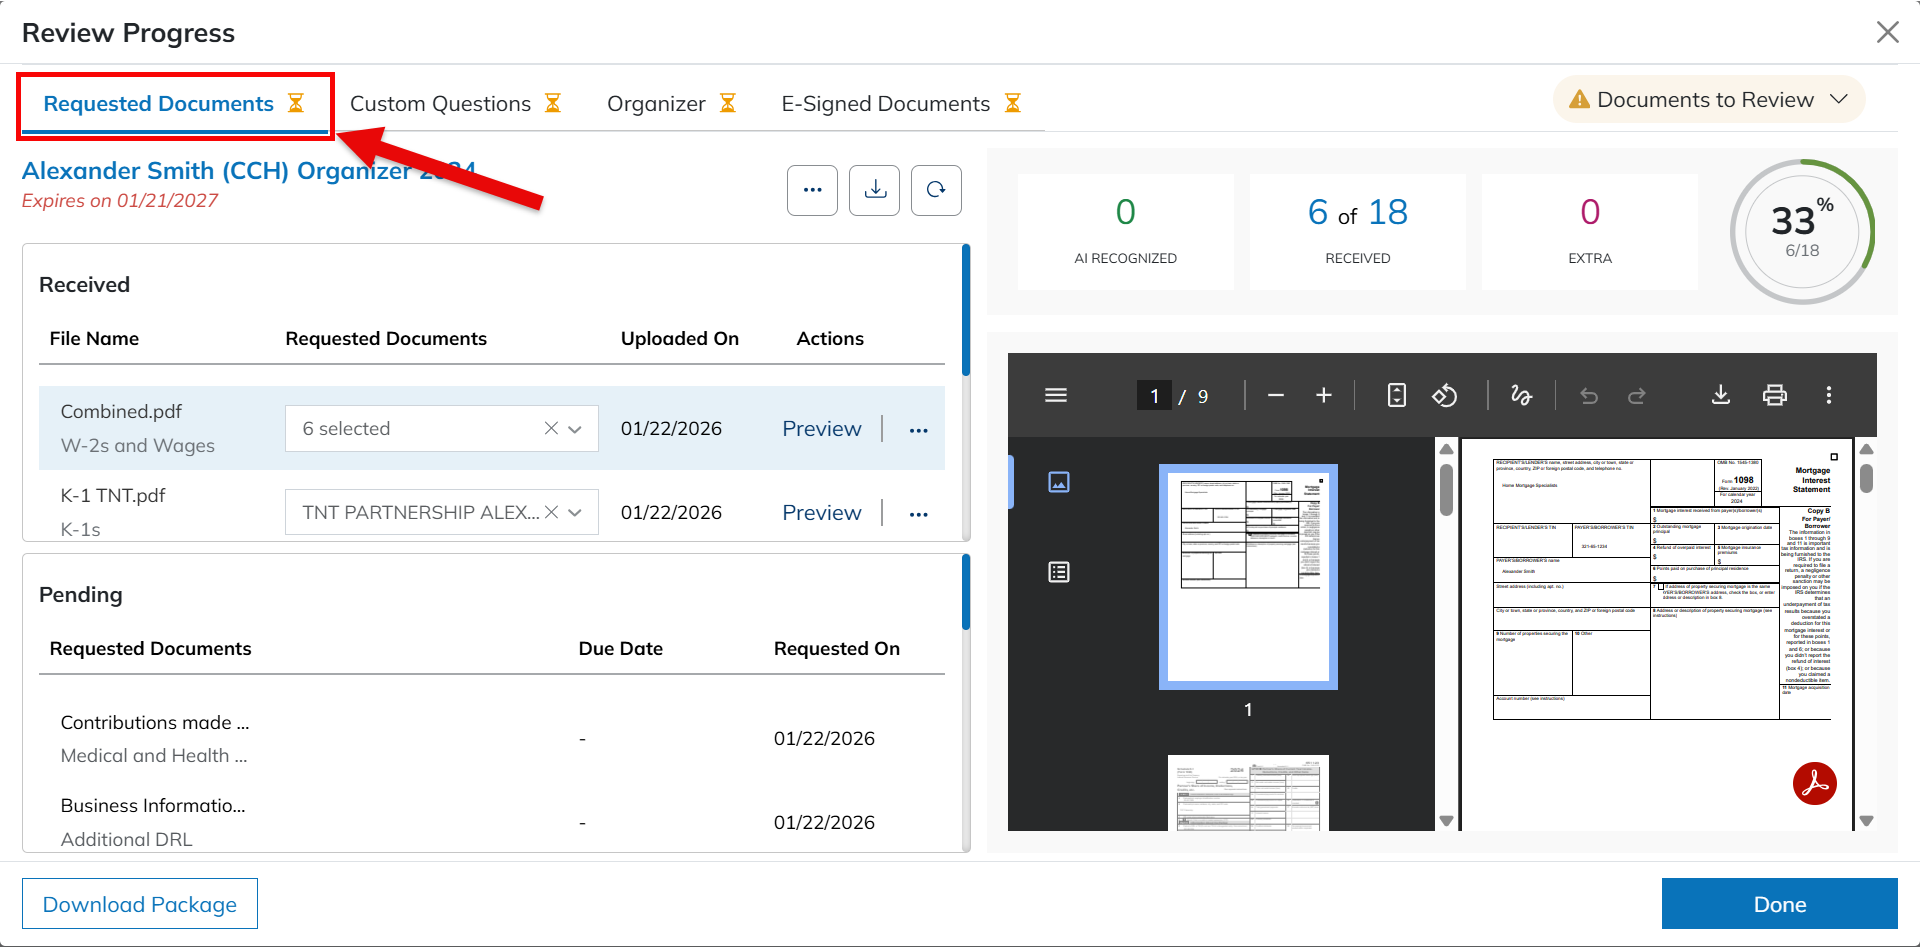1920x947 pixels.
Task: Switch to the E-Signed Documents tab
Action: coord(900,104)
